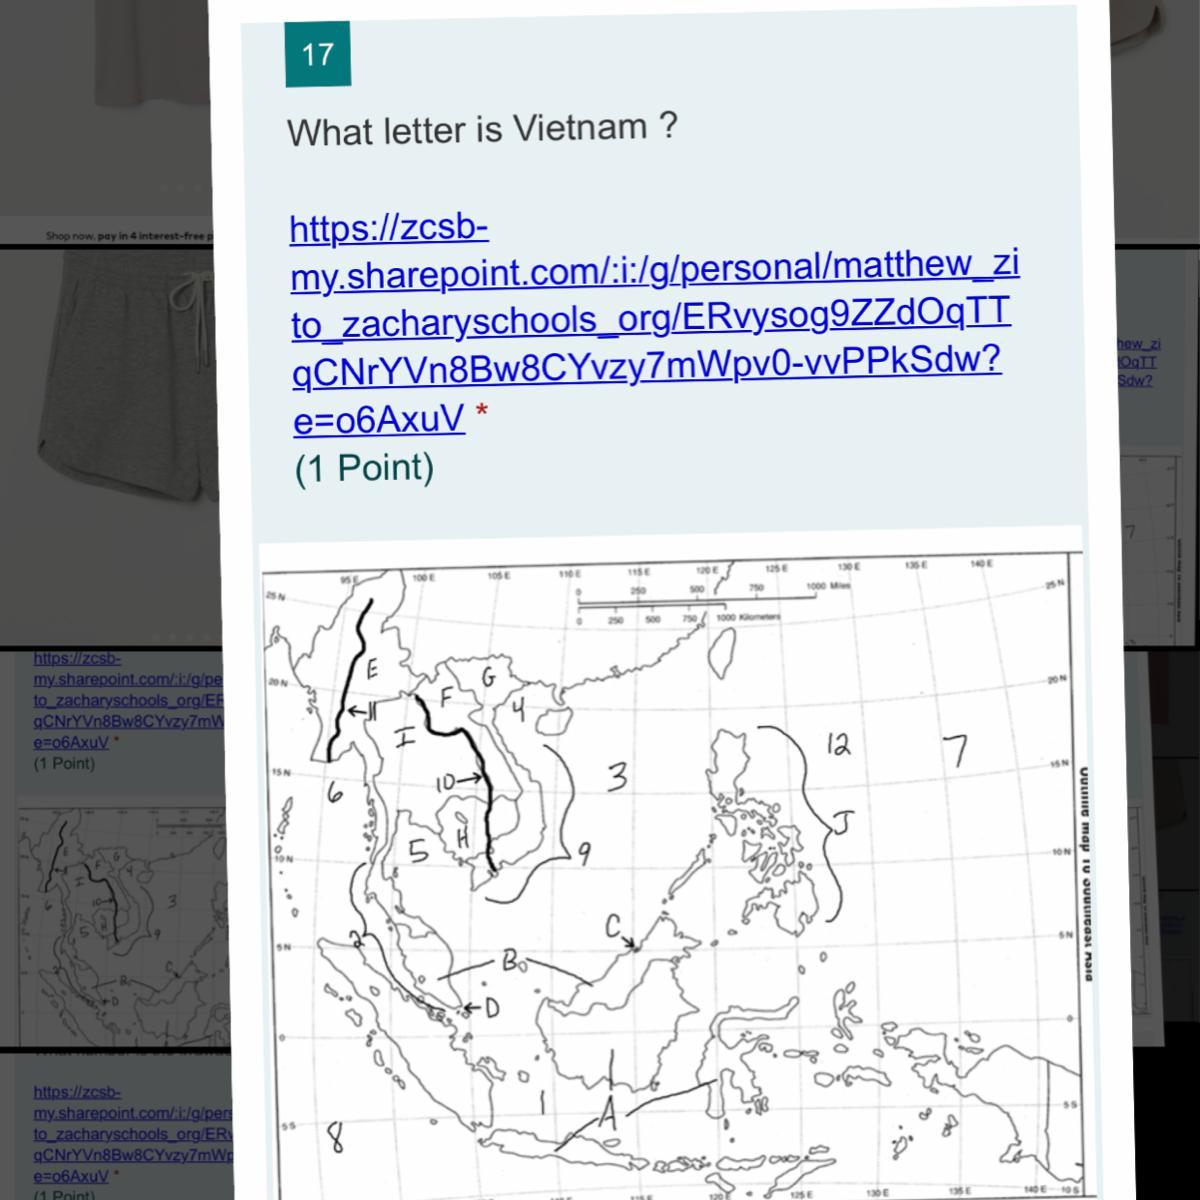Screen dimensions: 1200x1200
Task: Click the "(1 Point)" label under the link
Action: point(364,467)
